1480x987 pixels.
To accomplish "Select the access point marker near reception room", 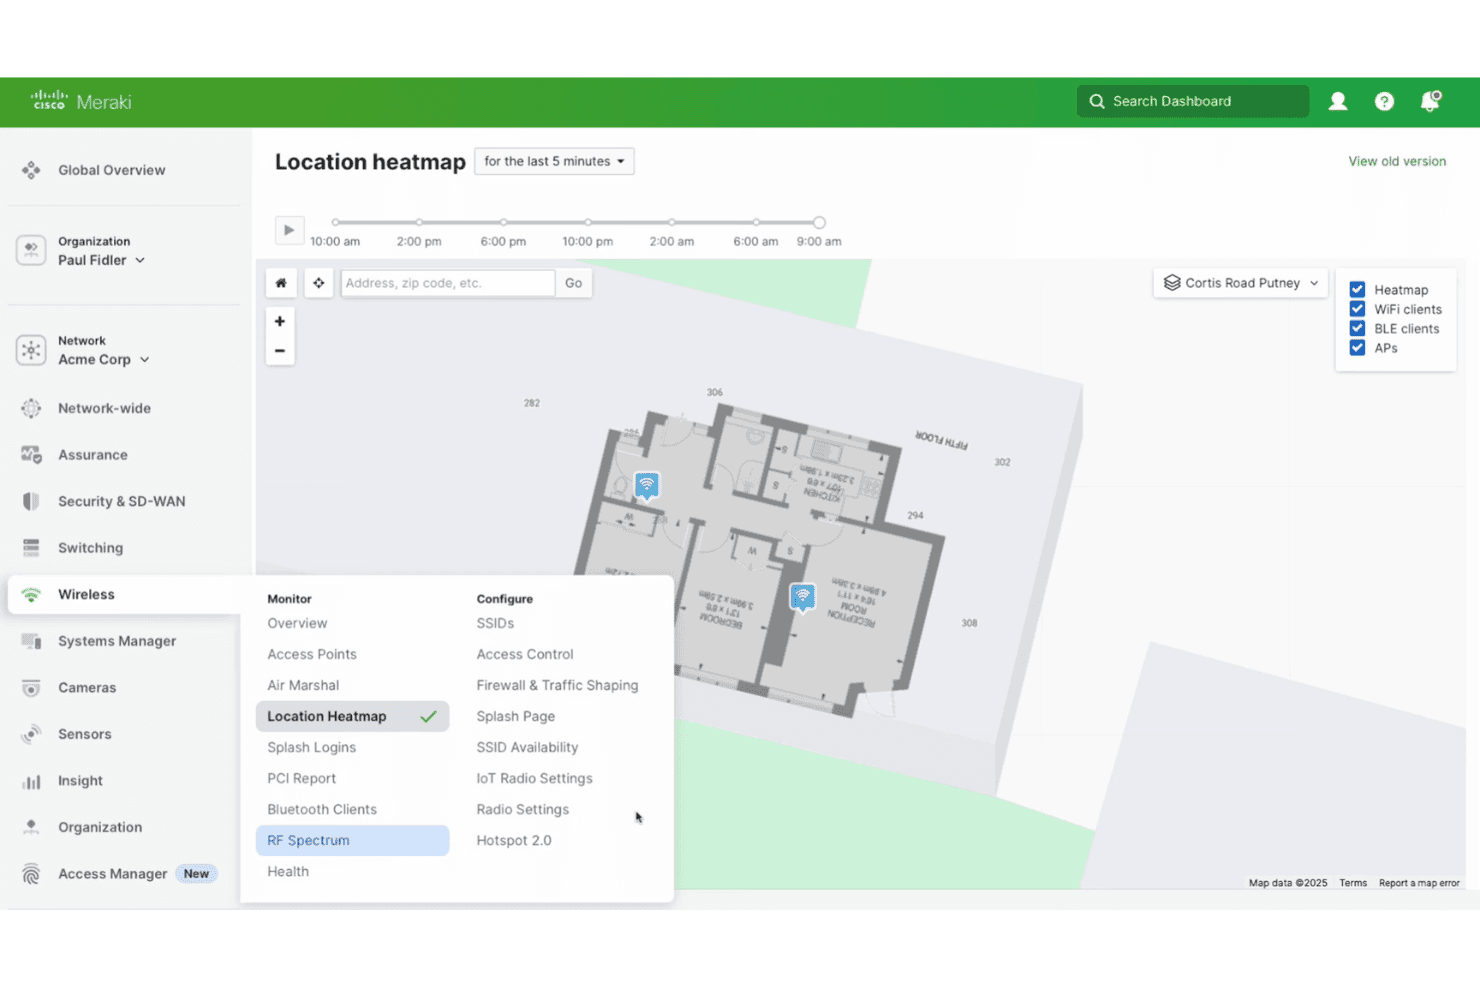I will pyautogui.click(x=802, y=597).
